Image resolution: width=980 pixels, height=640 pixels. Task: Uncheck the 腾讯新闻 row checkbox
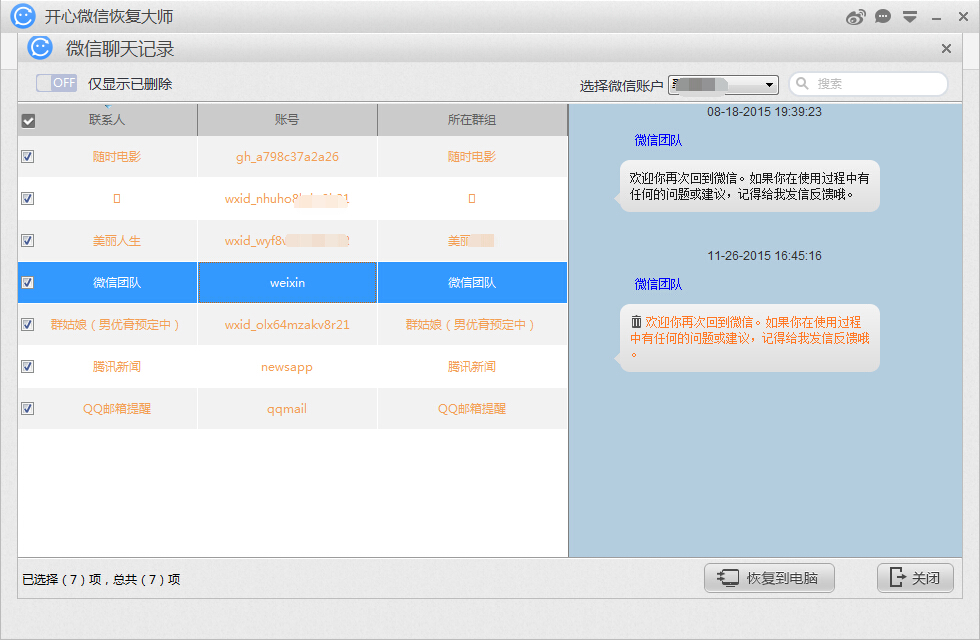point(28,366)
